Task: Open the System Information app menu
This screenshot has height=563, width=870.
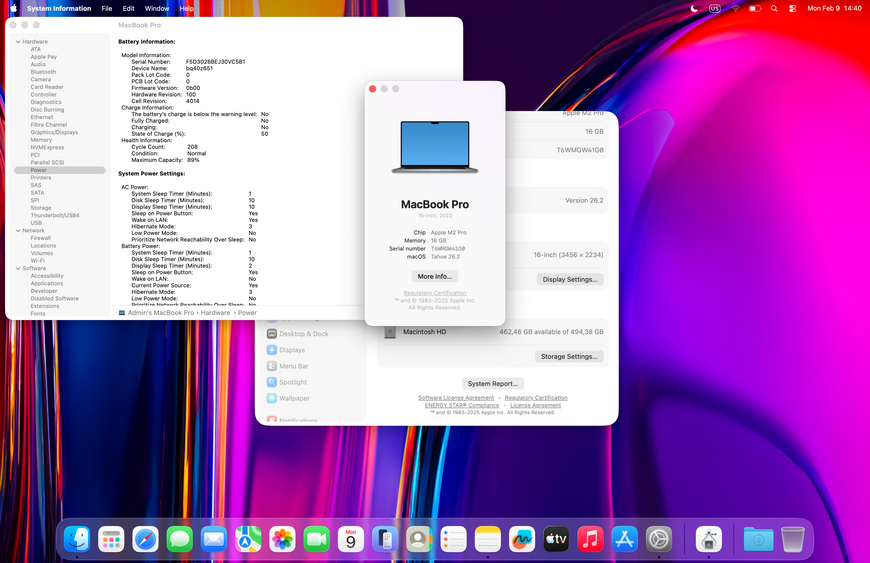Action: click(59, 8)
